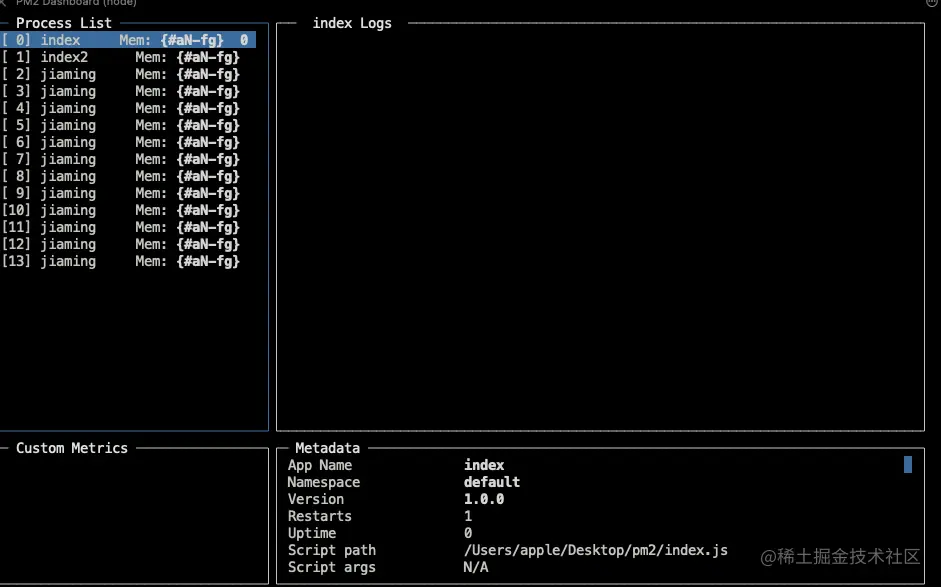Click the Restarts value 1
Screen dimensions: 941x587
pyautogui.click(x=468, y=516)
